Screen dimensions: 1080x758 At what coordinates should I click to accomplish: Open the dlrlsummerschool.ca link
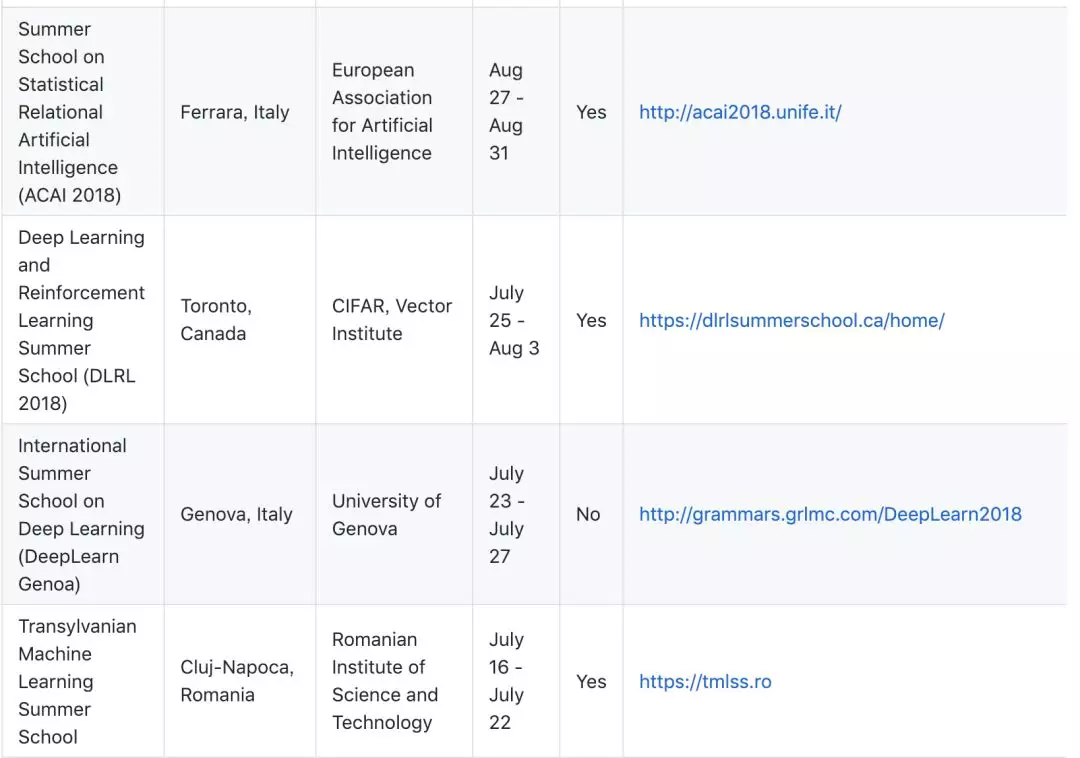[x=791, y=320]
